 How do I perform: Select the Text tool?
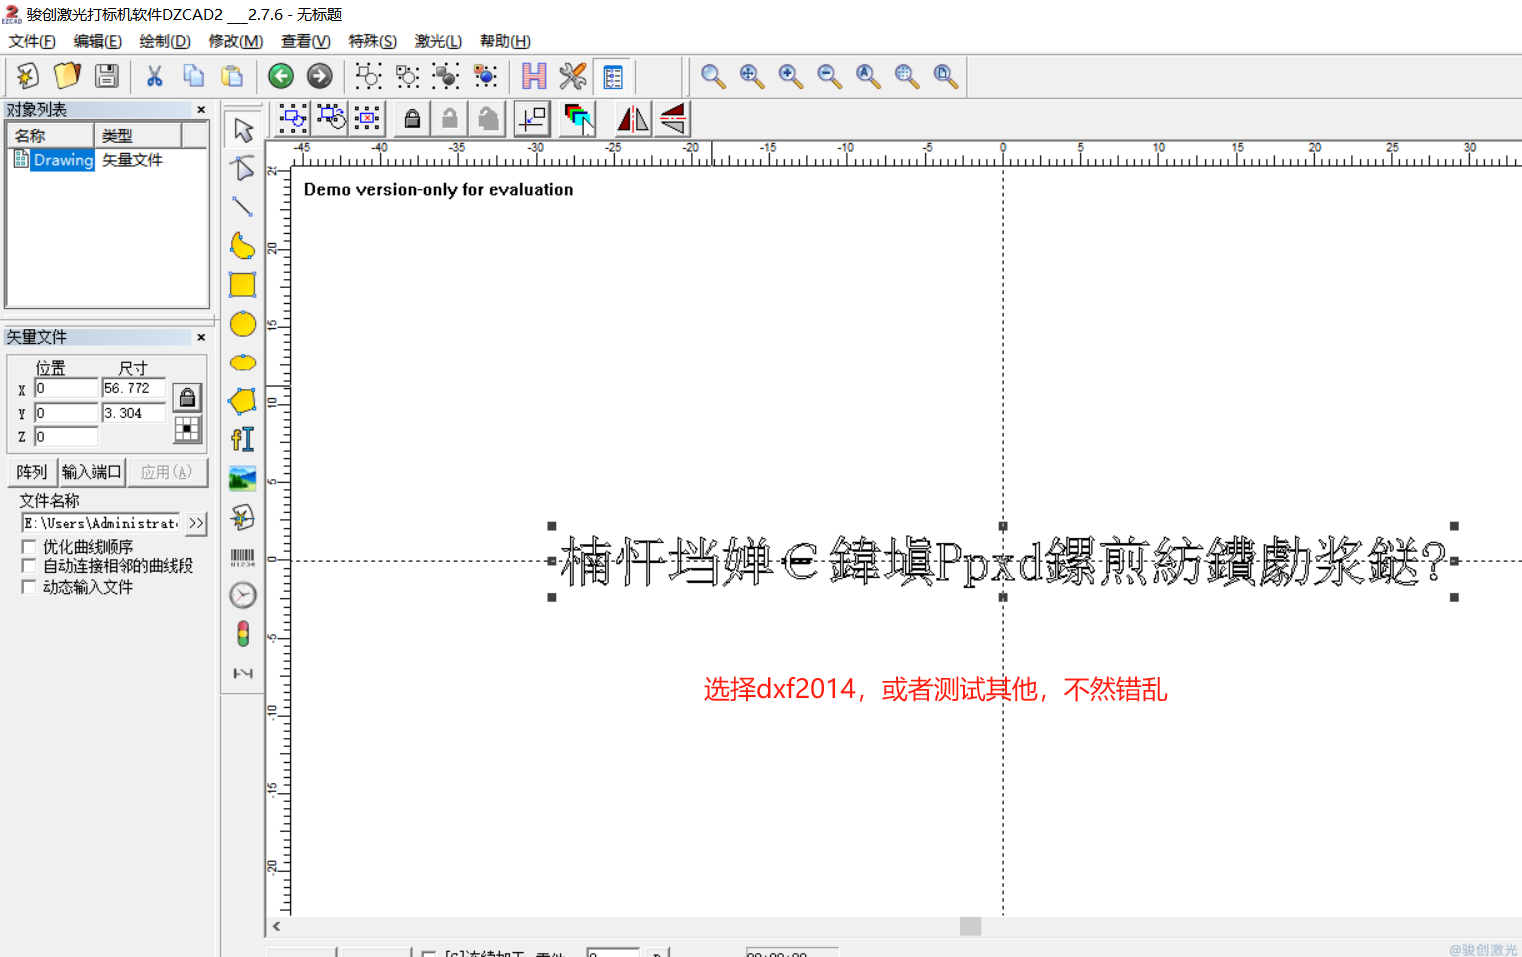point(243,440)
